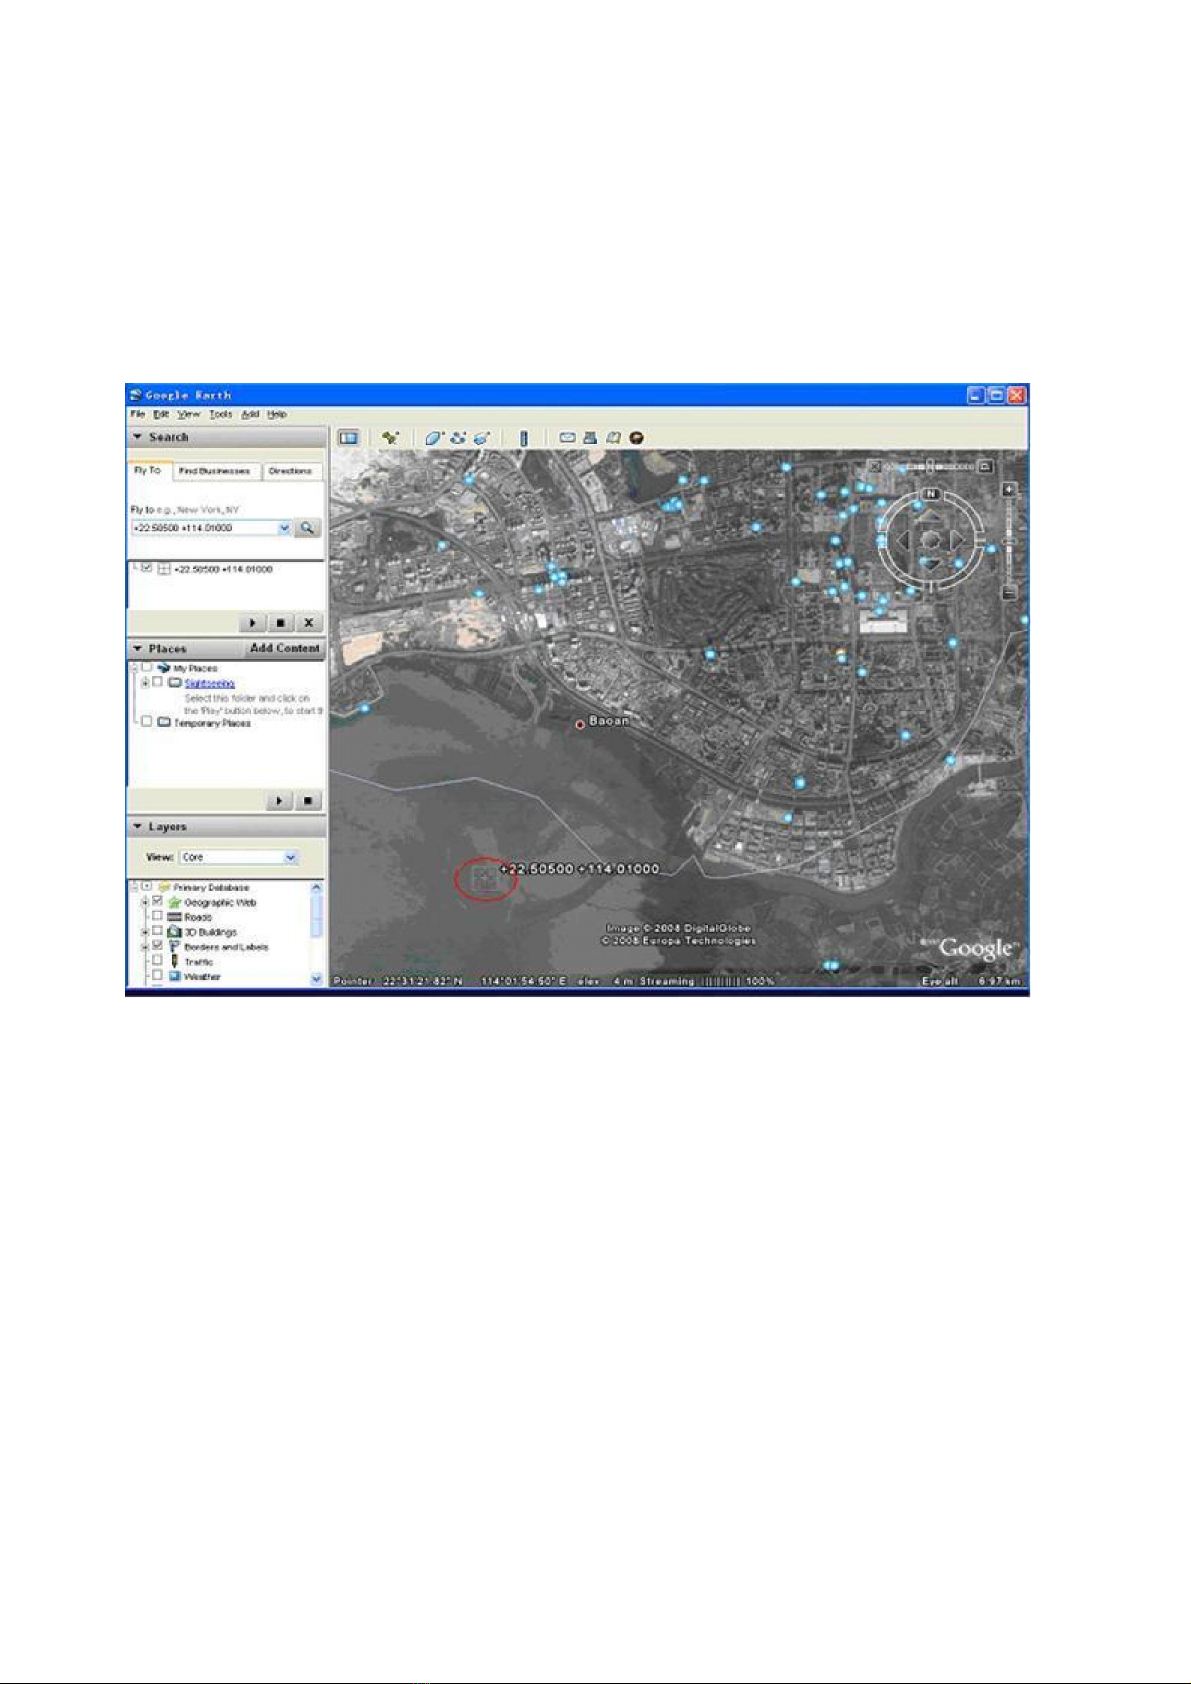Enable the Traffic layer checkbox
The width and height of the screenshot is (1191, 1684).
coord(157,960)
